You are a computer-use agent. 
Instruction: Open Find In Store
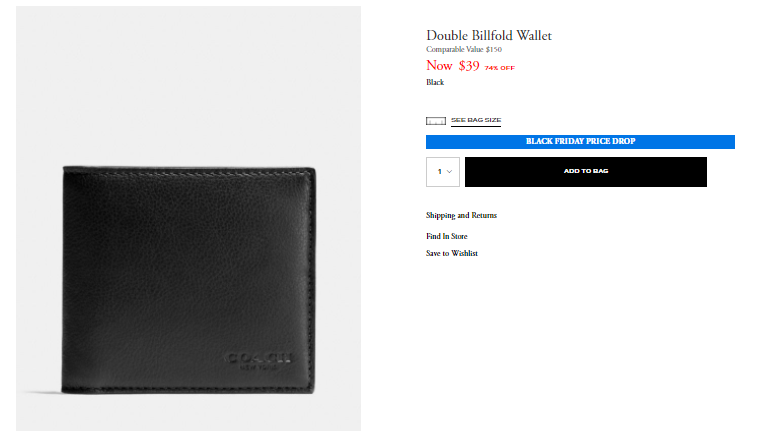[447, 236]
